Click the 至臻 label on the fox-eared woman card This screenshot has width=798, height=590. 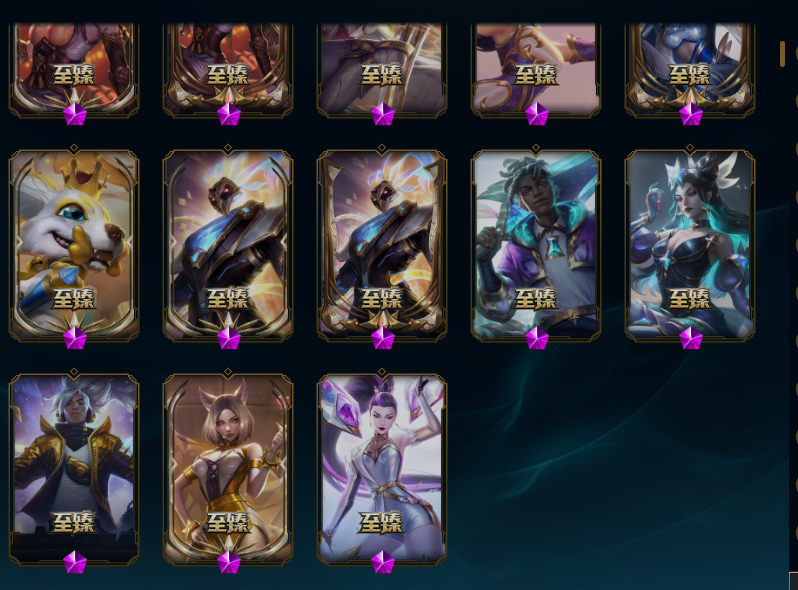(x=228, y=522)
